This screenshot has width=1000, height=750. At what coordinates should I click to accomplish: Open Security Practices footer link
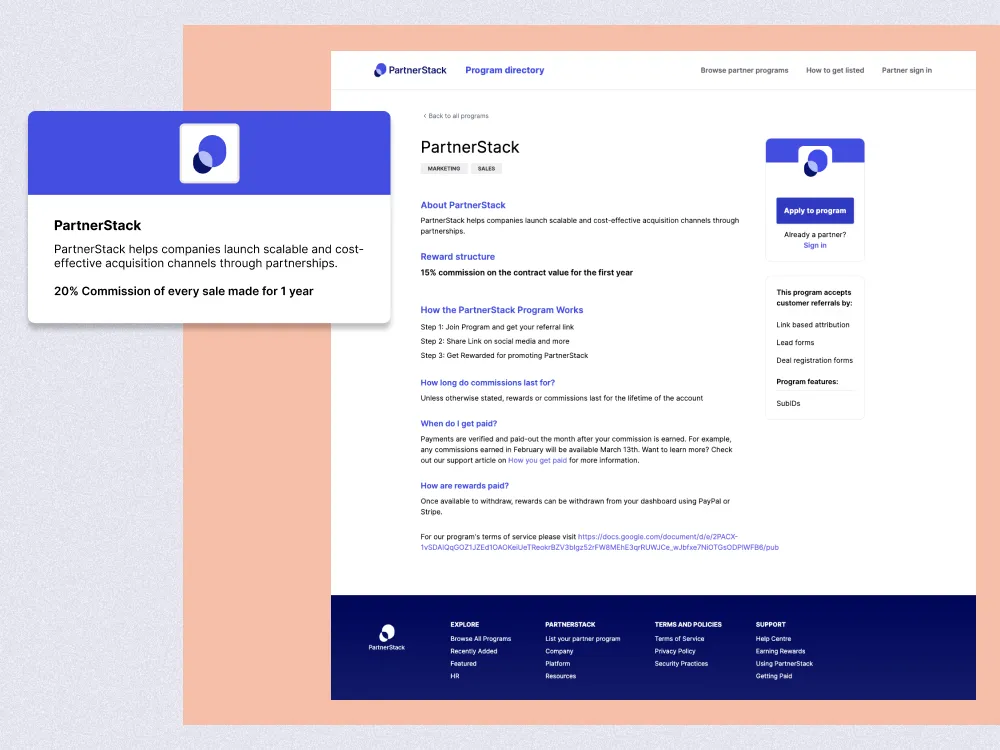click(x=681, y=663)
